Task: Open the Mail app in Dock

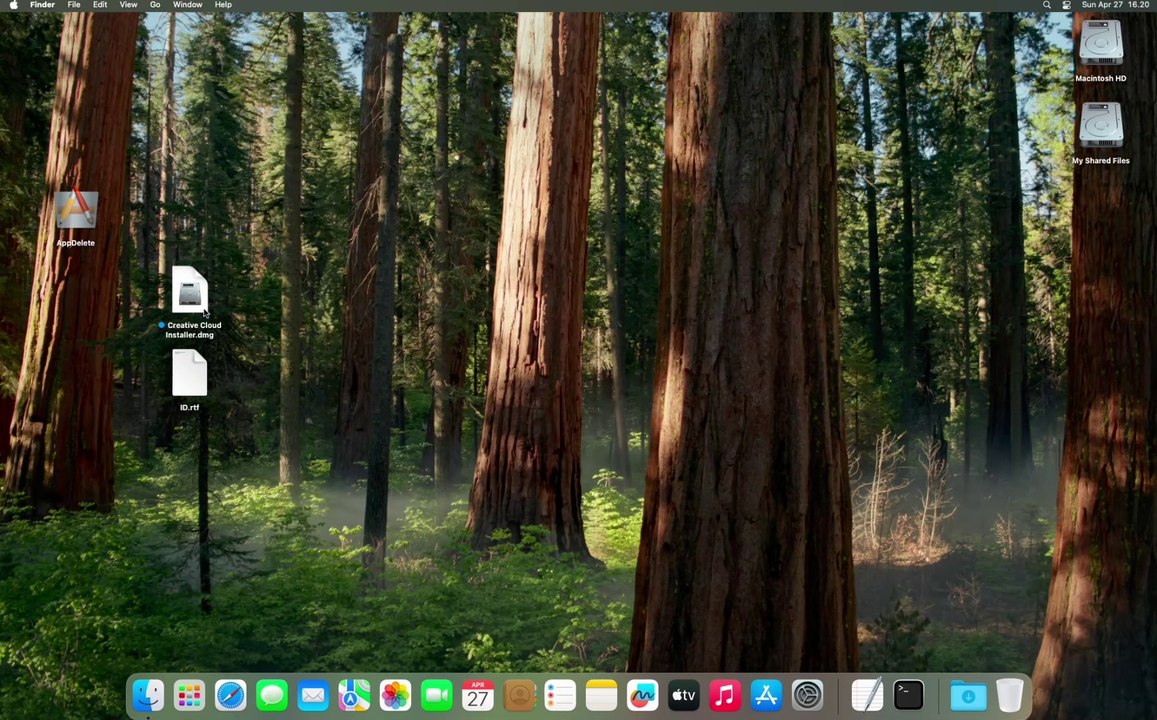Action: point(313,695)
